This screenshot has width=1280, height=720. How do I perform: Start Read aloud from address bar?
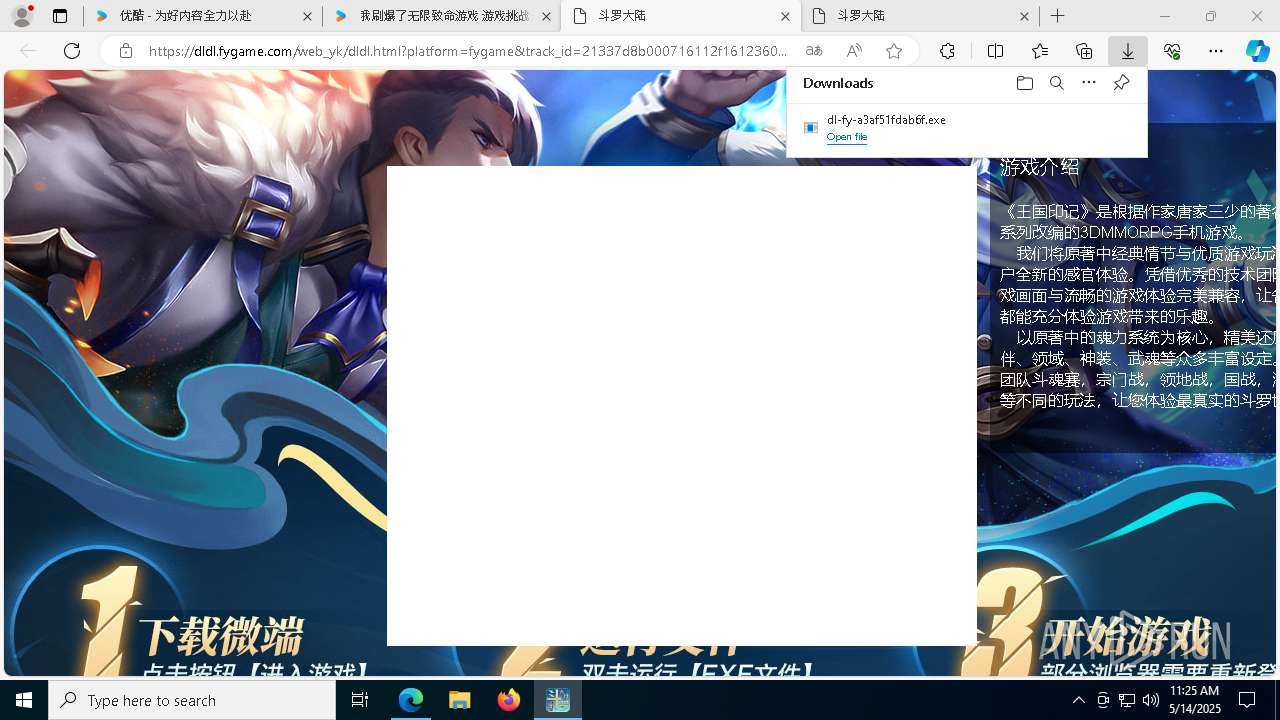point(854,51)
